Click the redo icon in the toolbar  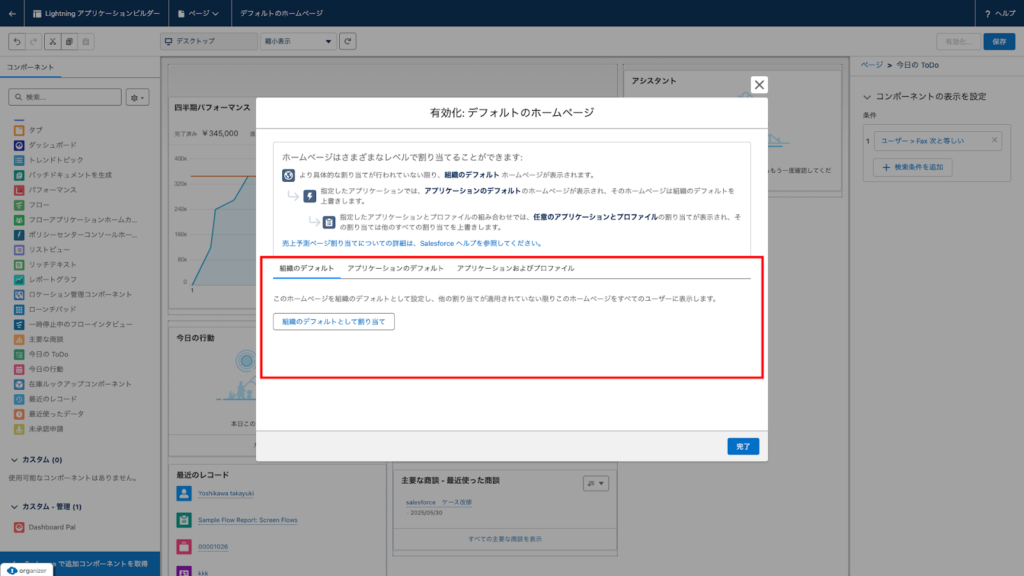[x=33, y=42]
